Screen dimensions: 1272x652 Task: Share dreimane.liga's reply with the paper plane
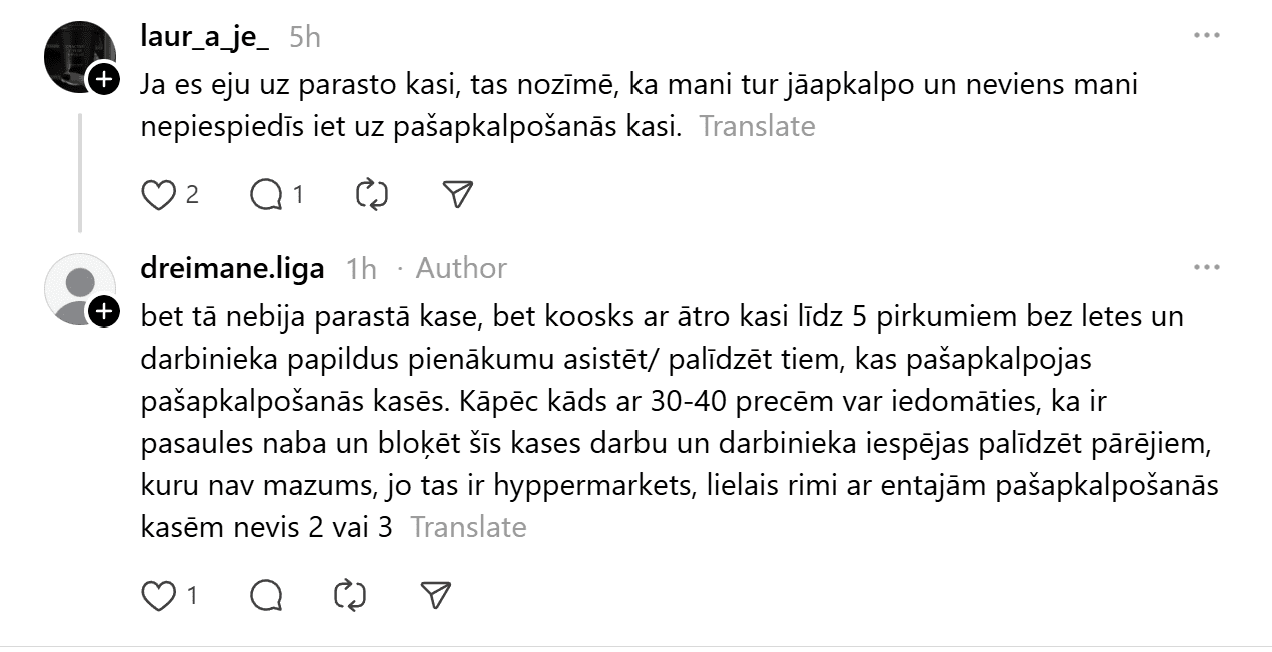click(x=435, y=596)
